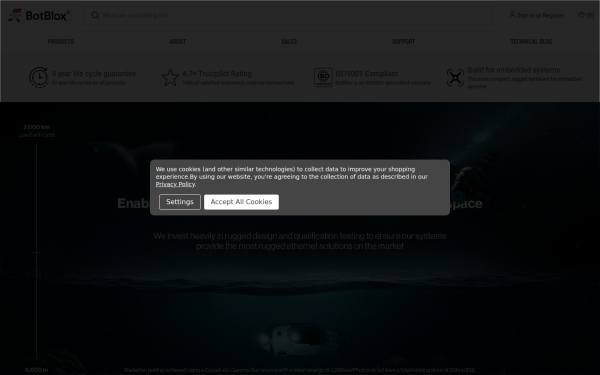The image size is (600, 375).
Task: Open the shopping cart icon
Action: pyautogui.click(x=581, y=15)
